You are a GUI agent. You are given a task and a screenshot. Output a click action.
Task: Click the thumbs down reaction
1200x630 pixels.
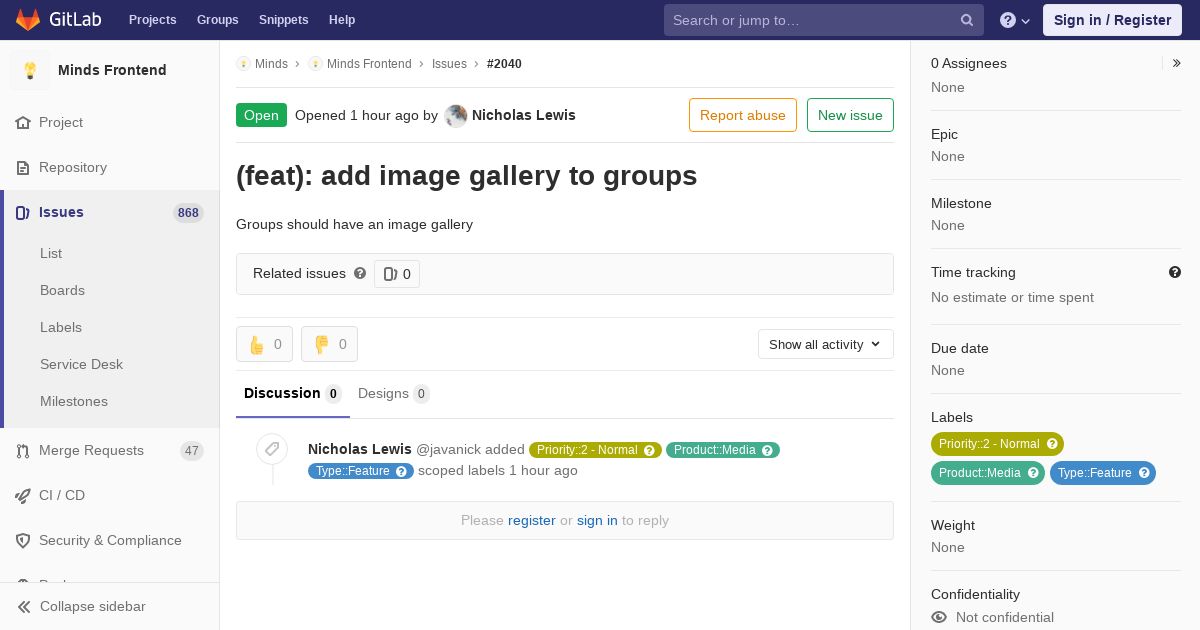(x=329, y=344)
